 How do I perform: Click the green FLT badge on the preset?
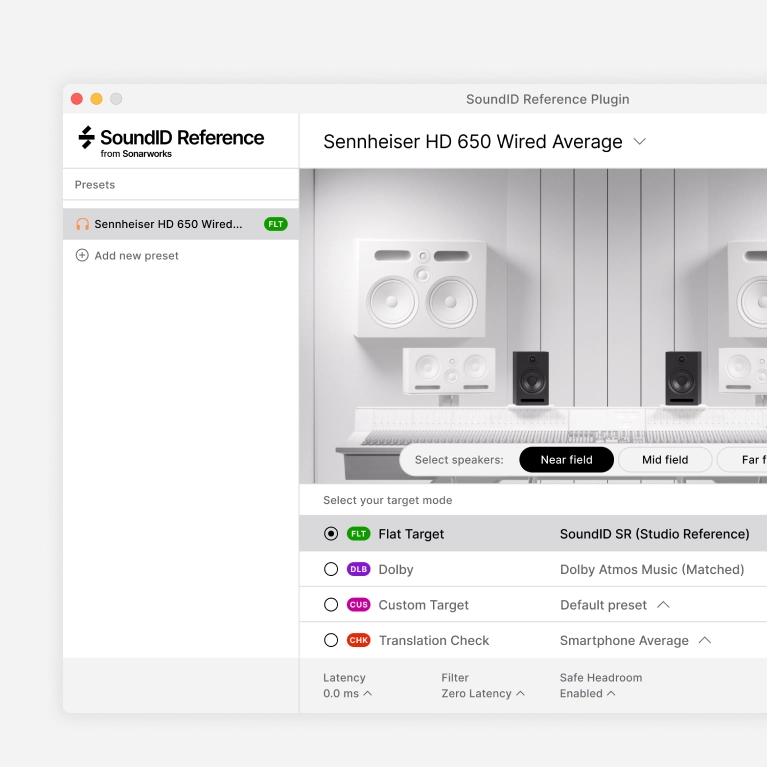275,224
